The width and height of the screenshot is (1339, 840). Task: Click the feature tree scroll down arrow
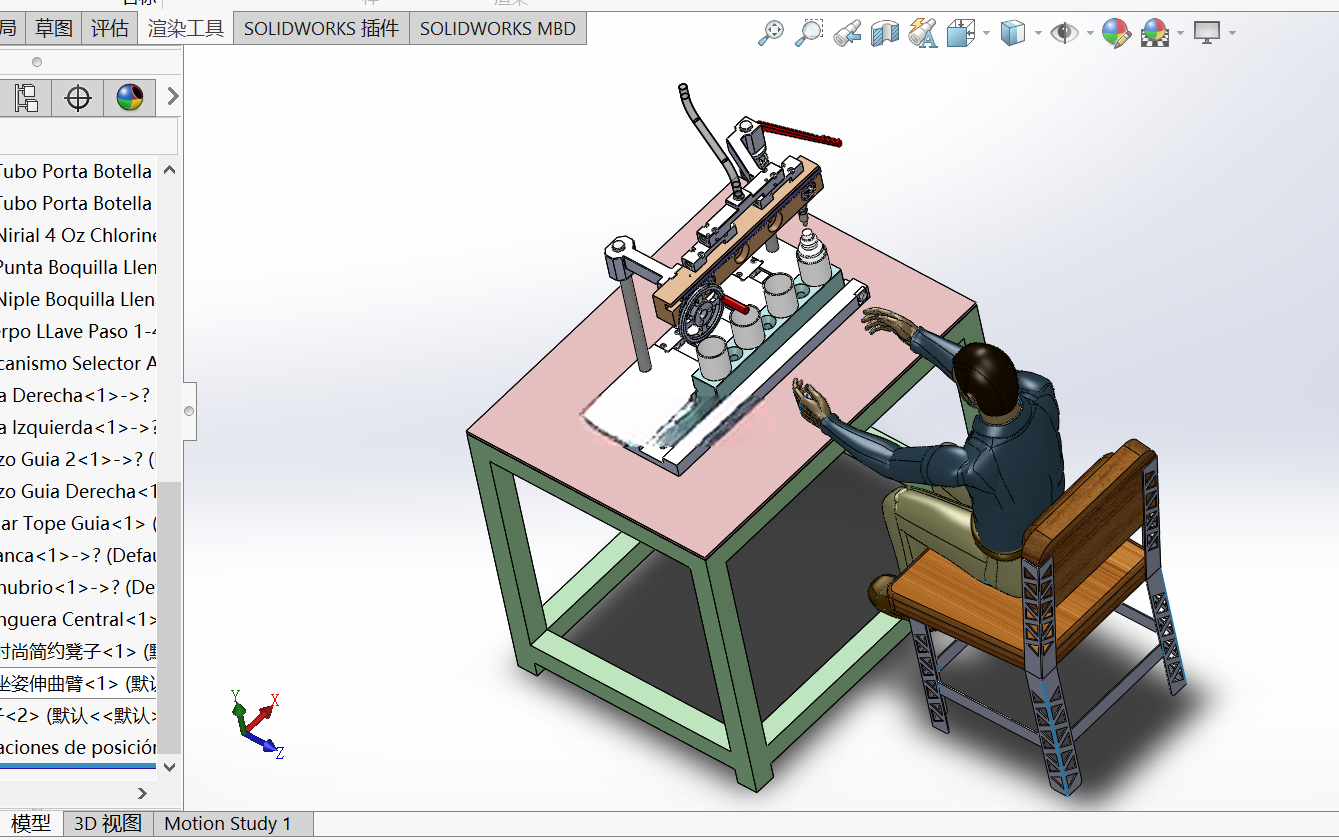[169, 767]
